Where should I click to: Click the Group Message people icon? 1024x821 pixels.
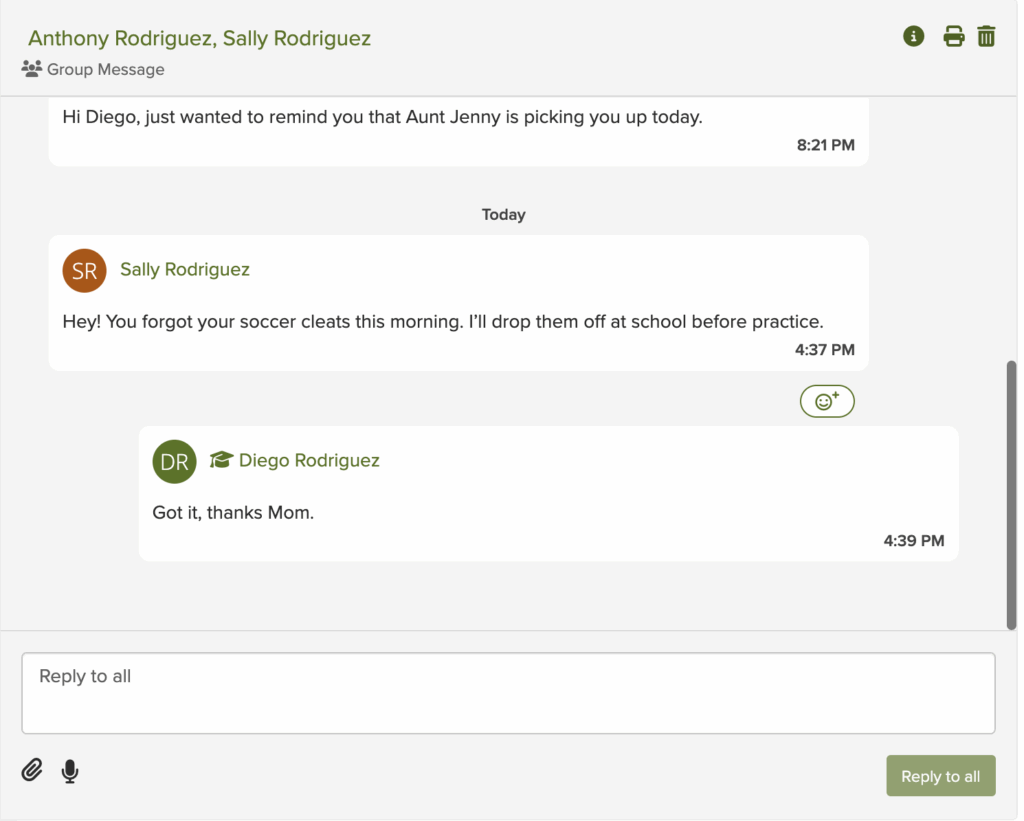click(31, 69)
